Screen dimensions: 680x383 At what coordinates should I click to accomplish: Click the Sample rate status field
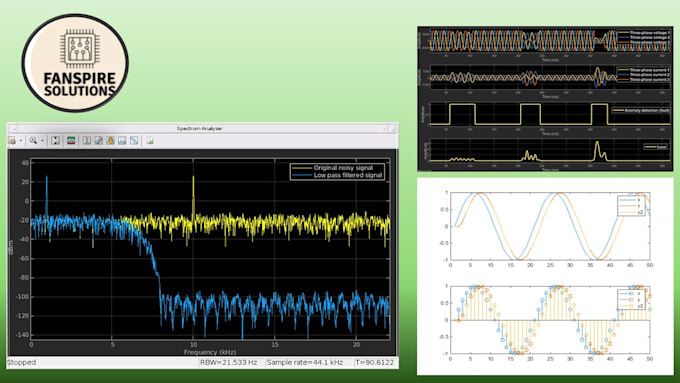(305, 362)
